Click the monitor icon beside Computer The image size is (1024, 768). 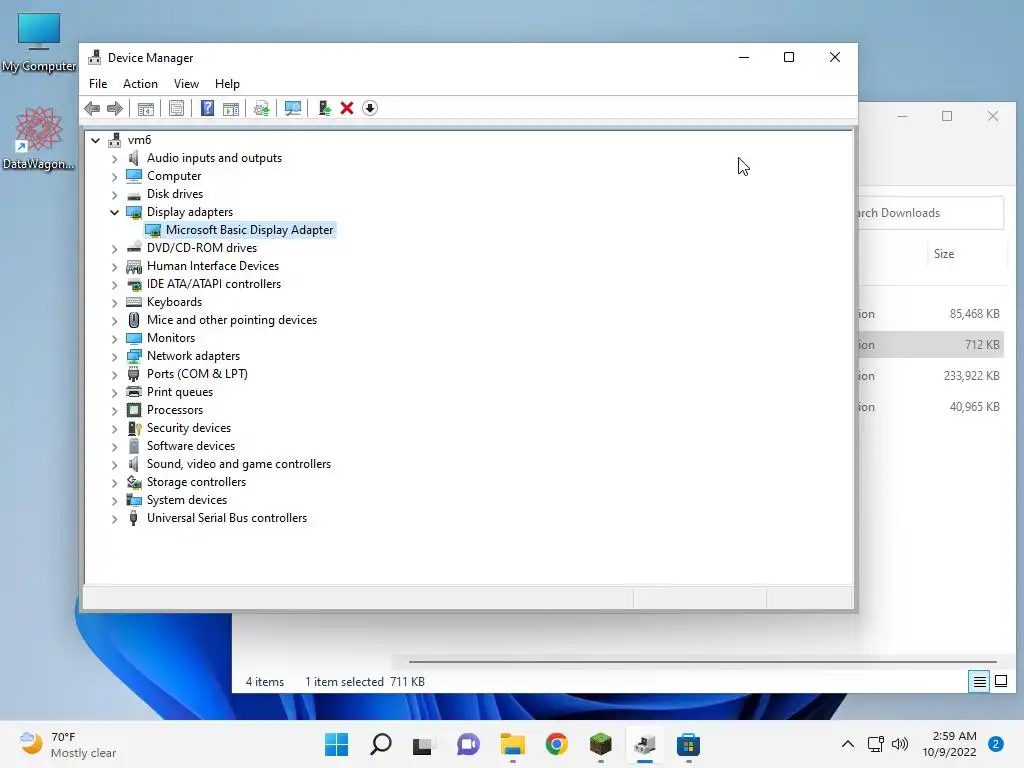click(134, 176)
